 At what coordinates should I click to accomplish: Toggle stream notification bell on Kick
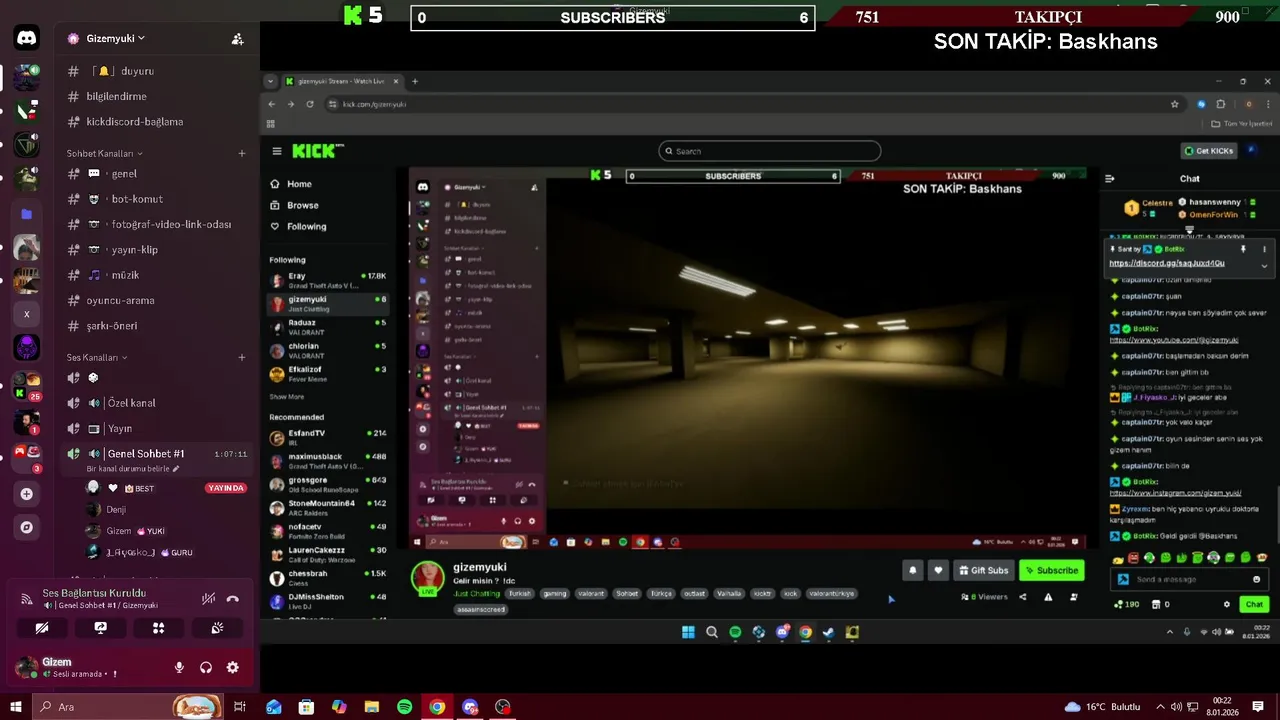click(x=912, y=570)
